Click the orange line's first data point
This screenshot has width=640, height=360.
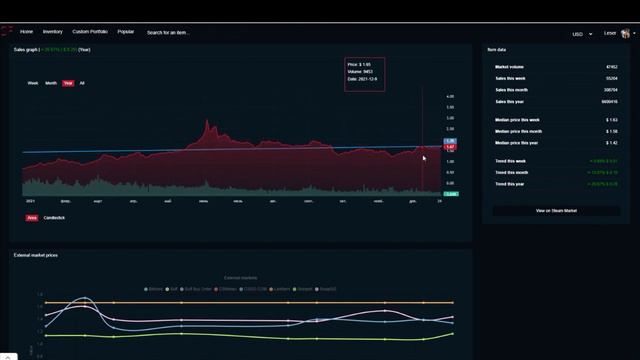(46, 303)
